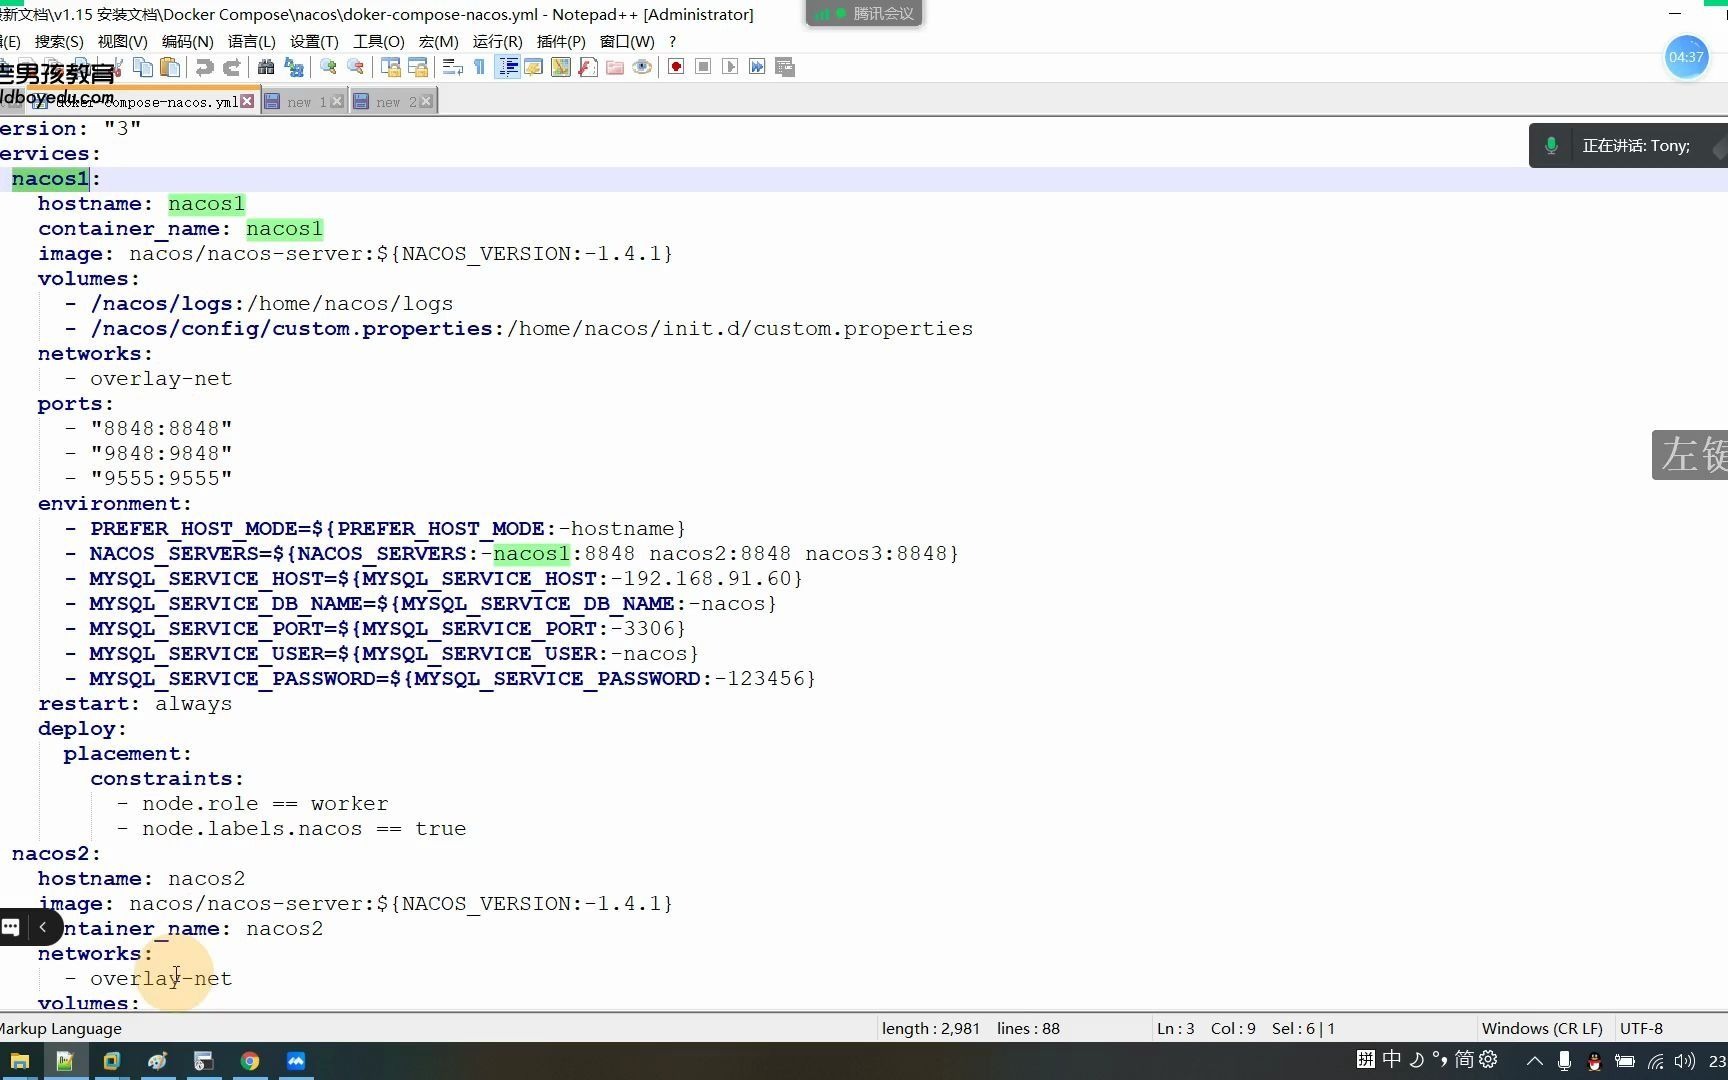
Task: Toggle show all characters
Action: [x=479, y=67]
